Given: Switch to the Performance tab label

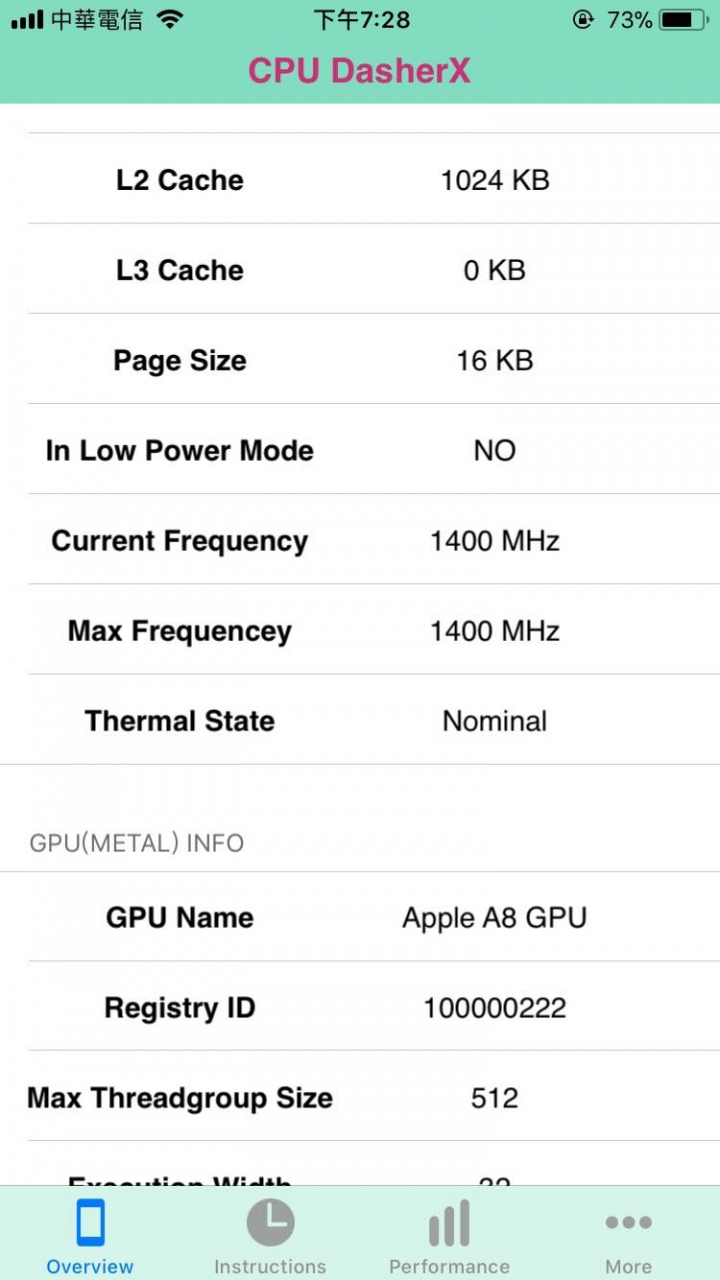Looking at the screenshot, I should pyautogui.click(x=449, y=1266).
